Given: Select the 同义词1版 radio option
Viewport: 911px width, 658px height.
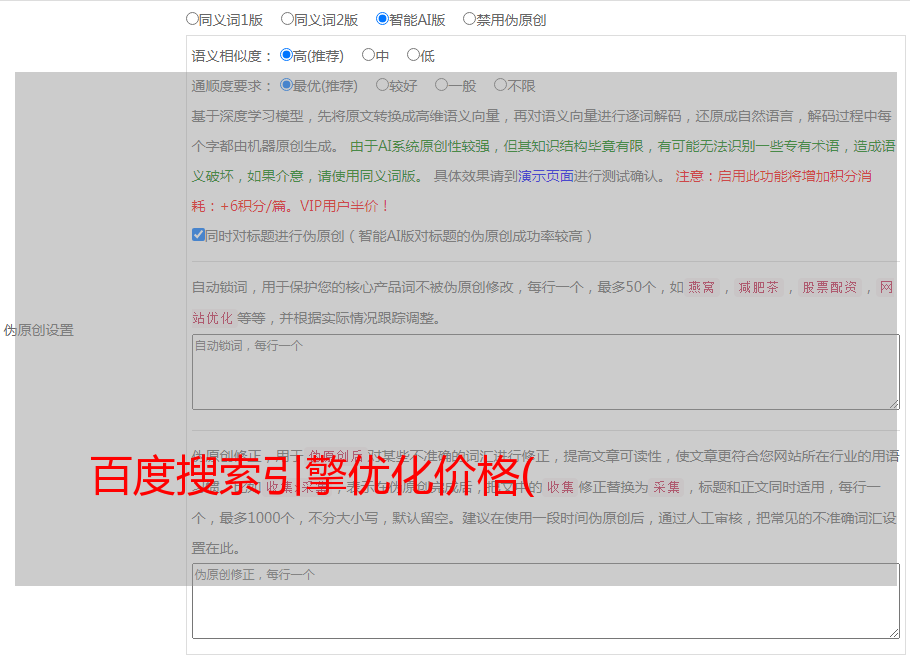Looking at the screenshot, I should point(192,19).
